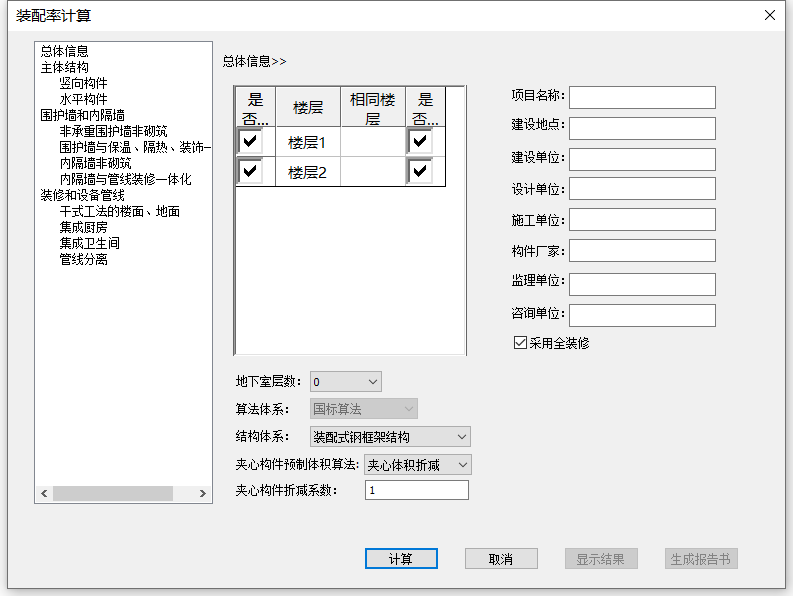Open 竖向构件 tree item
This screenshot has height=596, width=793.
(83, 83)
